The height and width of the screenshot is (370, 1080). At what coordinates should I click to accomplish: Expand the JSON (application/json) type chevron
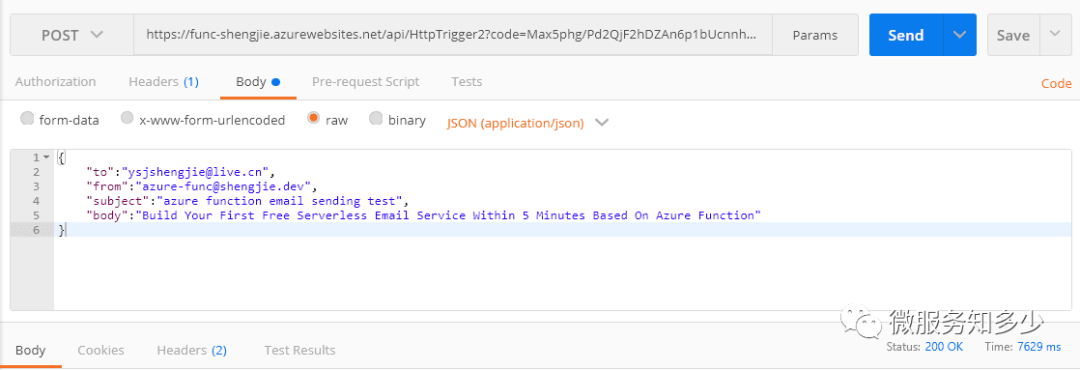602,123
